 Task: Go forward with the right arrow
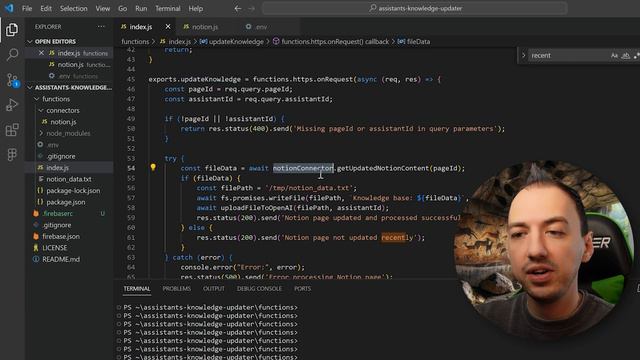click(x=251, y=8)
